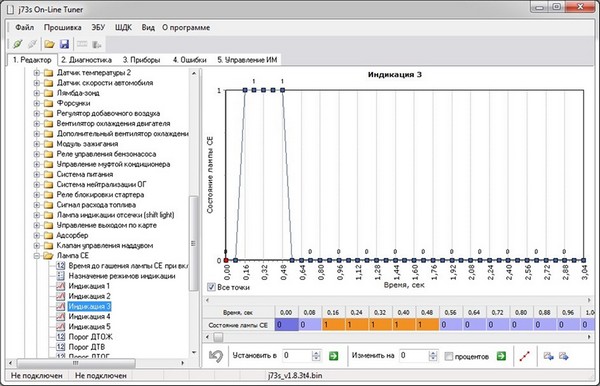The width and height of the screenshot is (600, 386).
Task: Switch to the '5. Управление ИМ' tab
Action: pos(247,60)
